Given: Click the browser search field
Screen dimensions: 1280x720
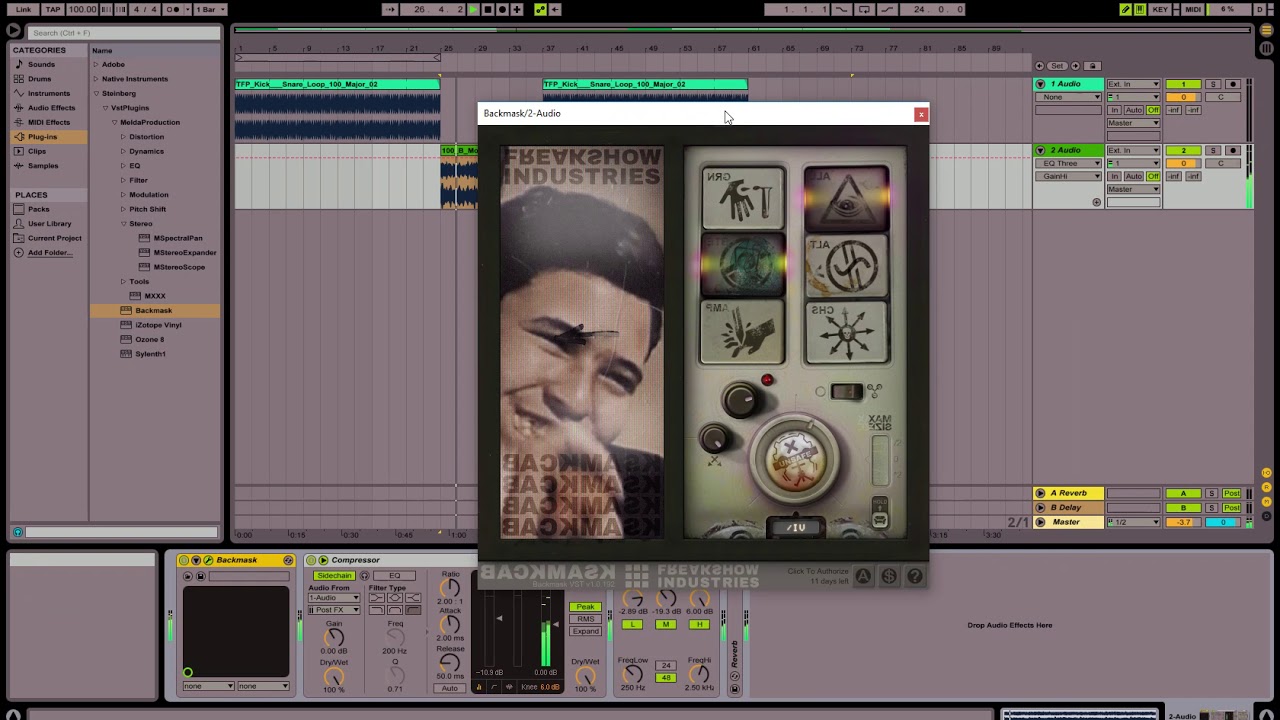Looking at the screenshot, I should click(123, 33).
